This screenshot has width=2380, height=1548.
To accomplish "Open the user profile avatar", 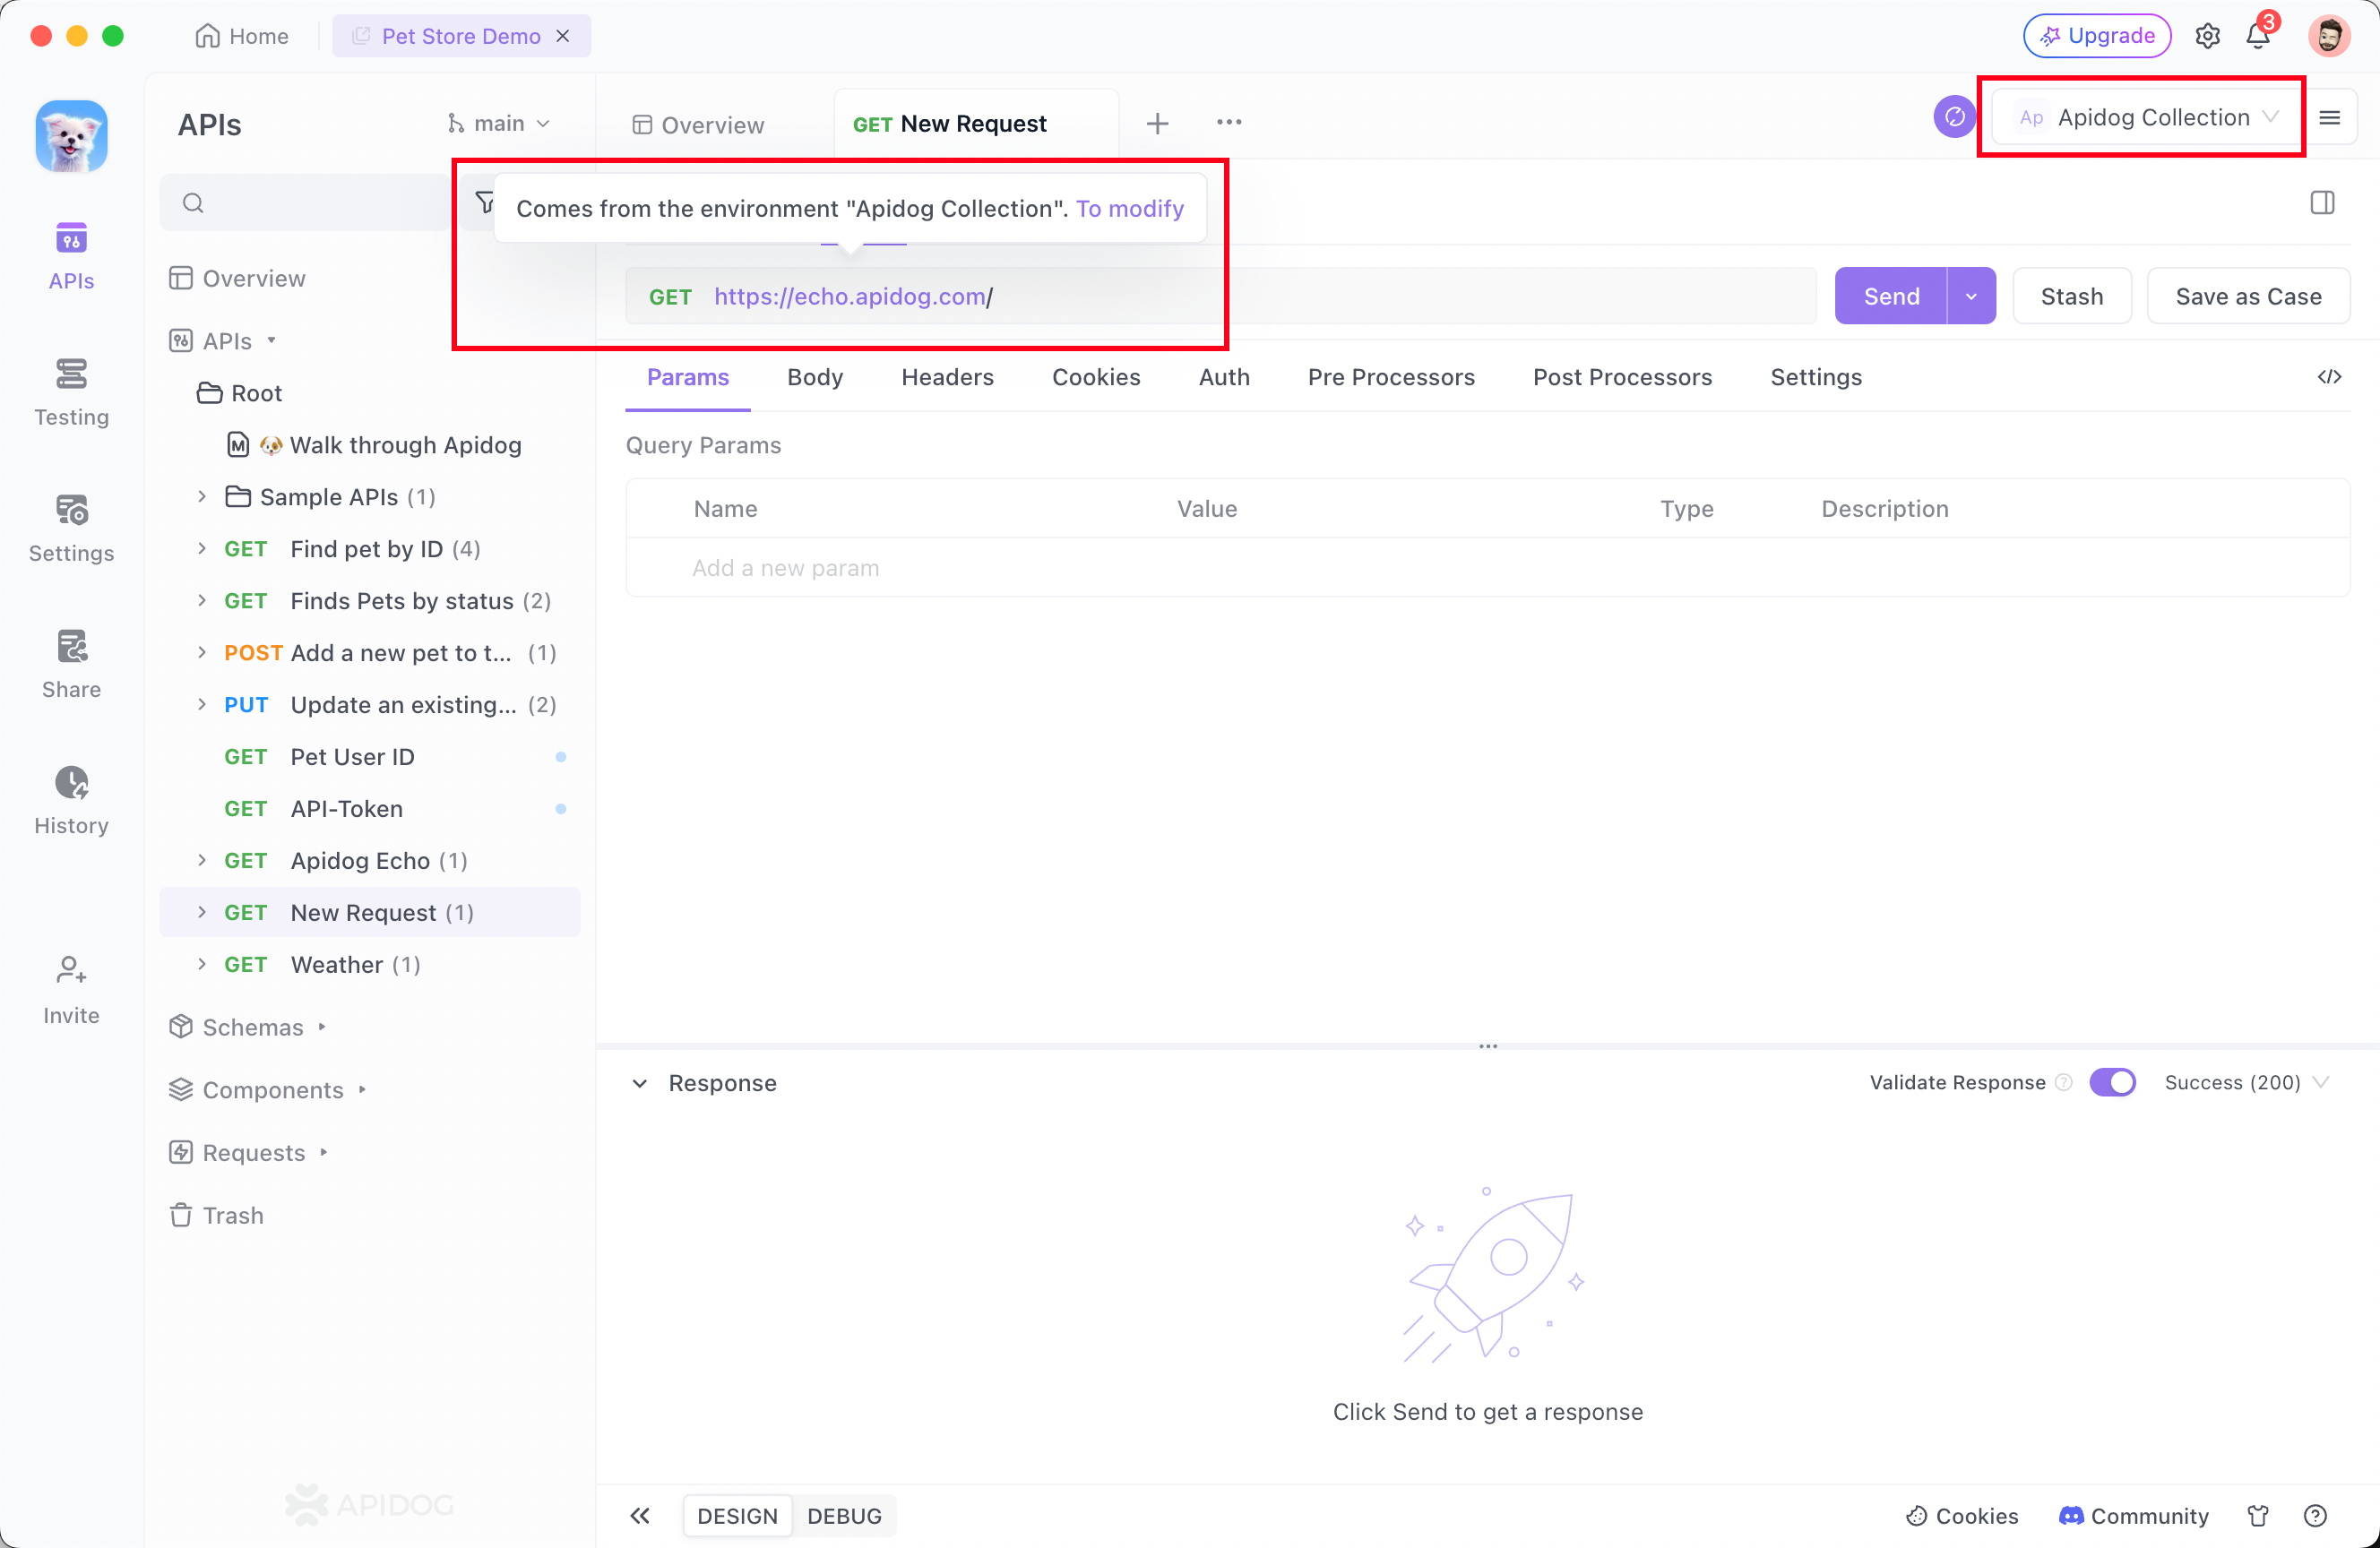I will click(2329, 36).
